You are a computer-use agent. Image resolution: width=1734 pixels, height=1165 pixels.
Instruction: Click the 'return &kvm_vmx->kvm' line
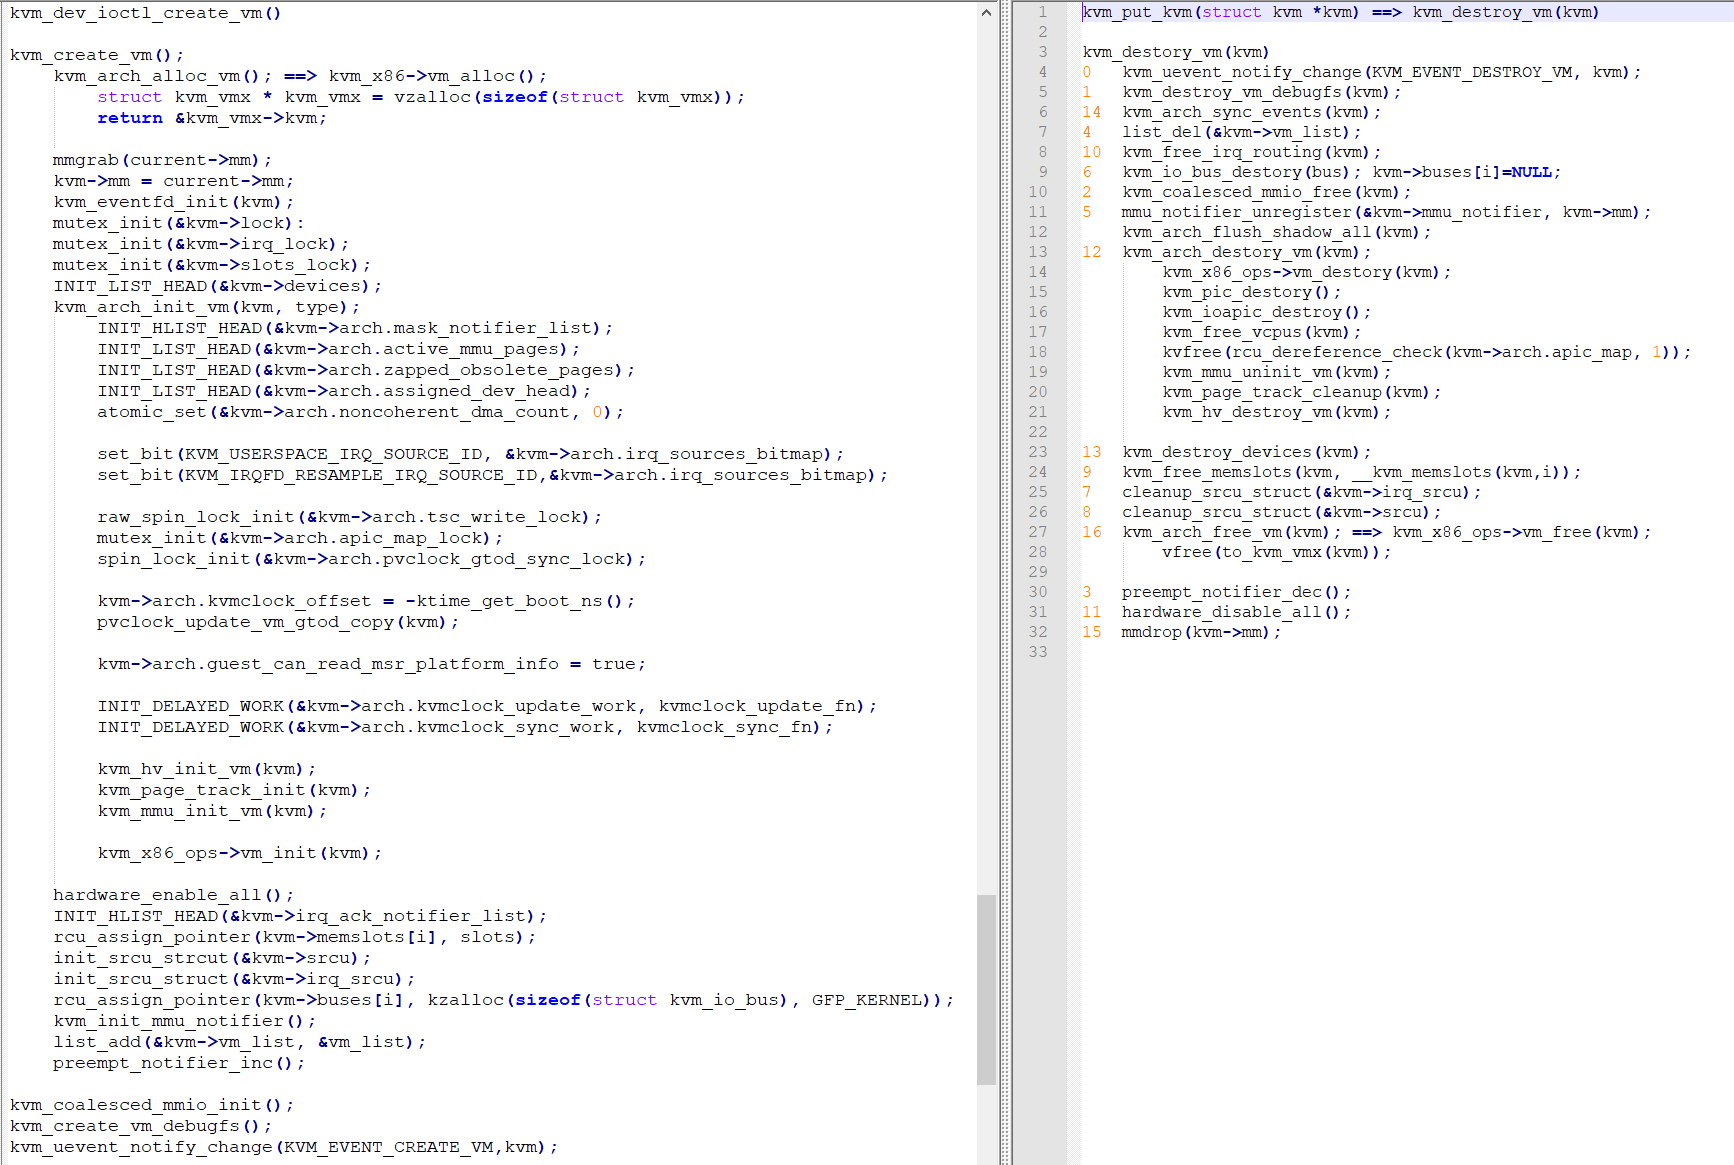pos(211,118)
